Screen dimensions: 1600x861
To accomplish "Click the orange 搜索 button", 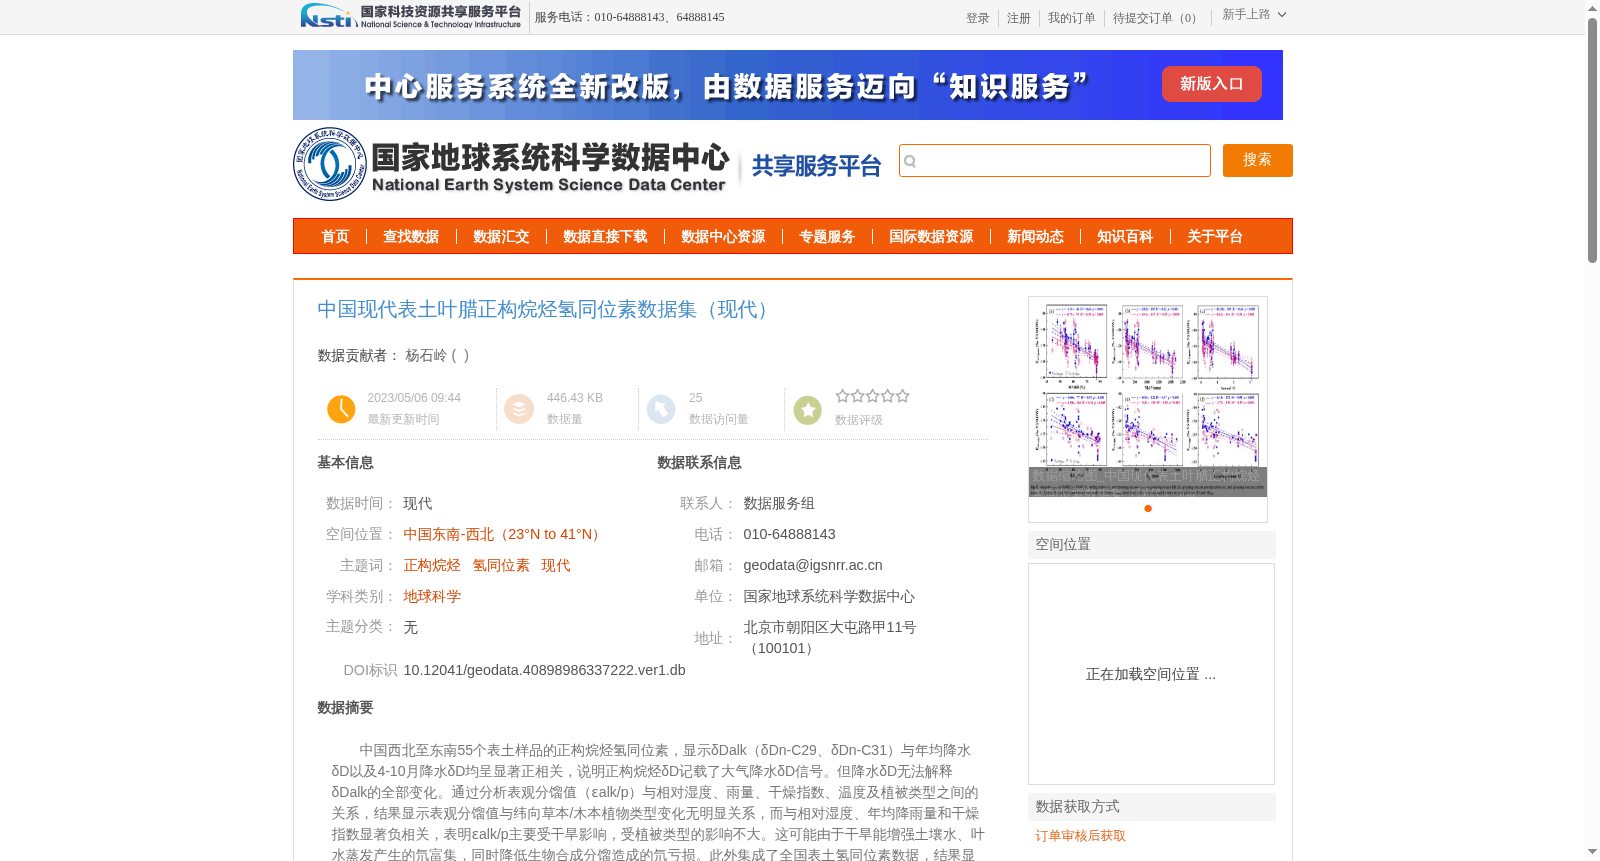I will pyautogui.click(x=1258, y=160).
